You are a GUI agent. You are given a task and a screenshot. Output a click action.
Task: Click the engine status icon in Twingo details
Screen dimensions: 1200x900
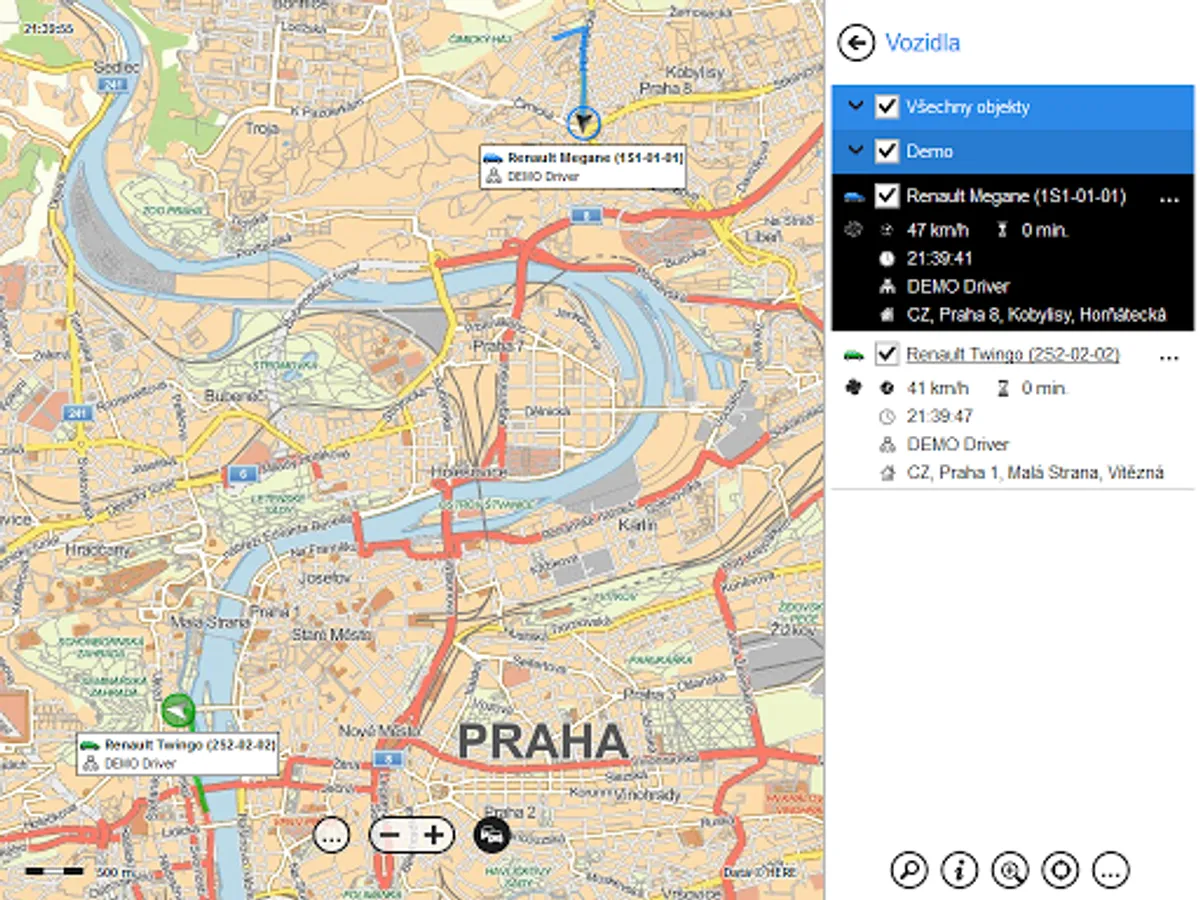pos(854,388)
